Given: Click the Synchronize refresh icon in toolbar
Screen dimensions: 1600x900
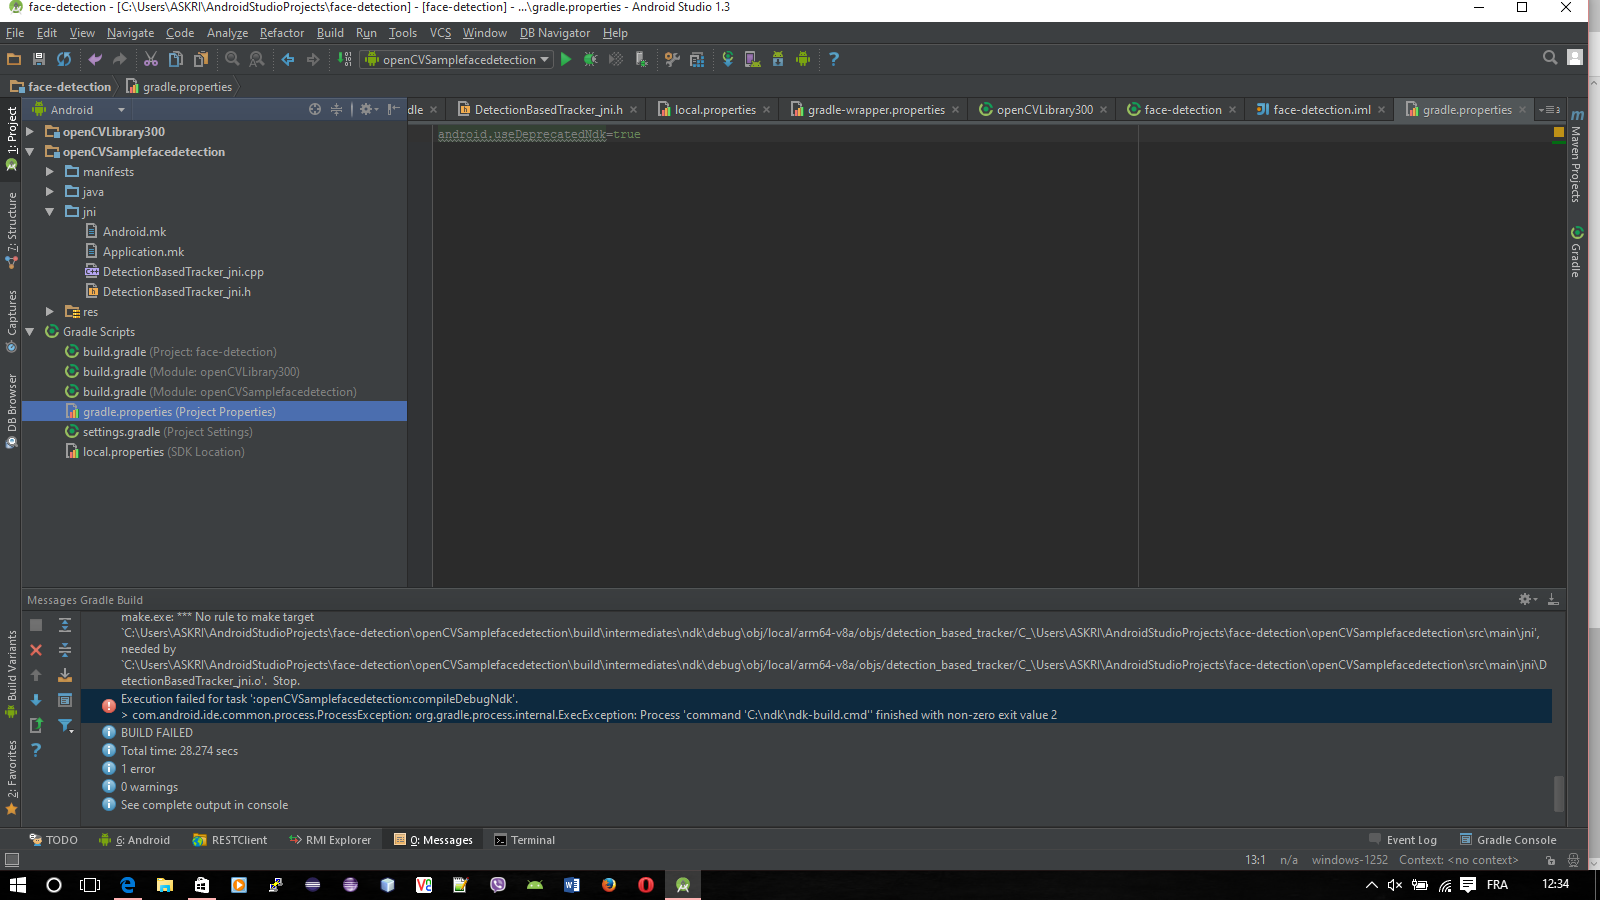Looking at the screenshot, I should point(64,59).
